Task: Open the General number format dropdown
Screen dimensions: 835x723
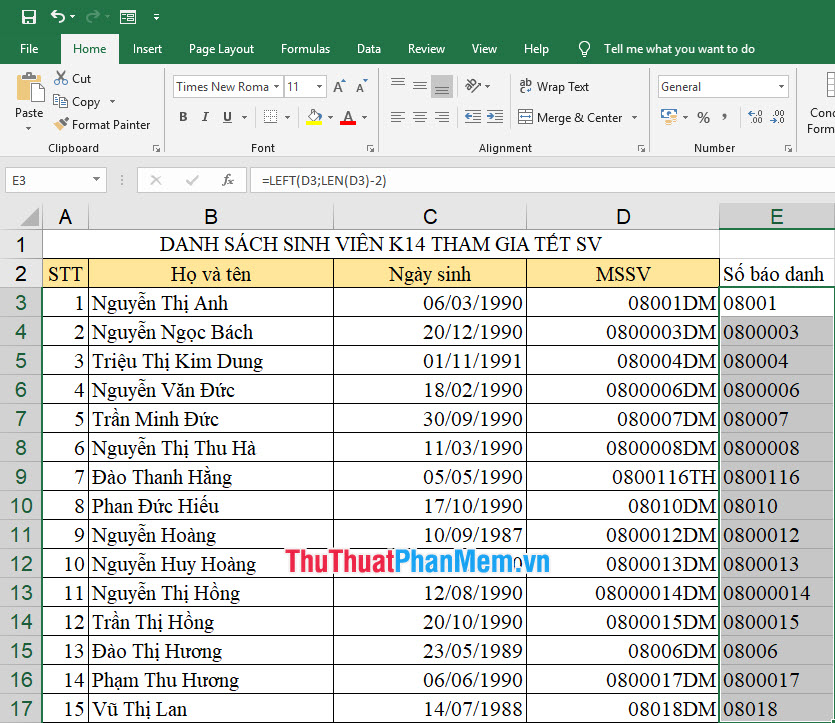Action: point(722,86)
